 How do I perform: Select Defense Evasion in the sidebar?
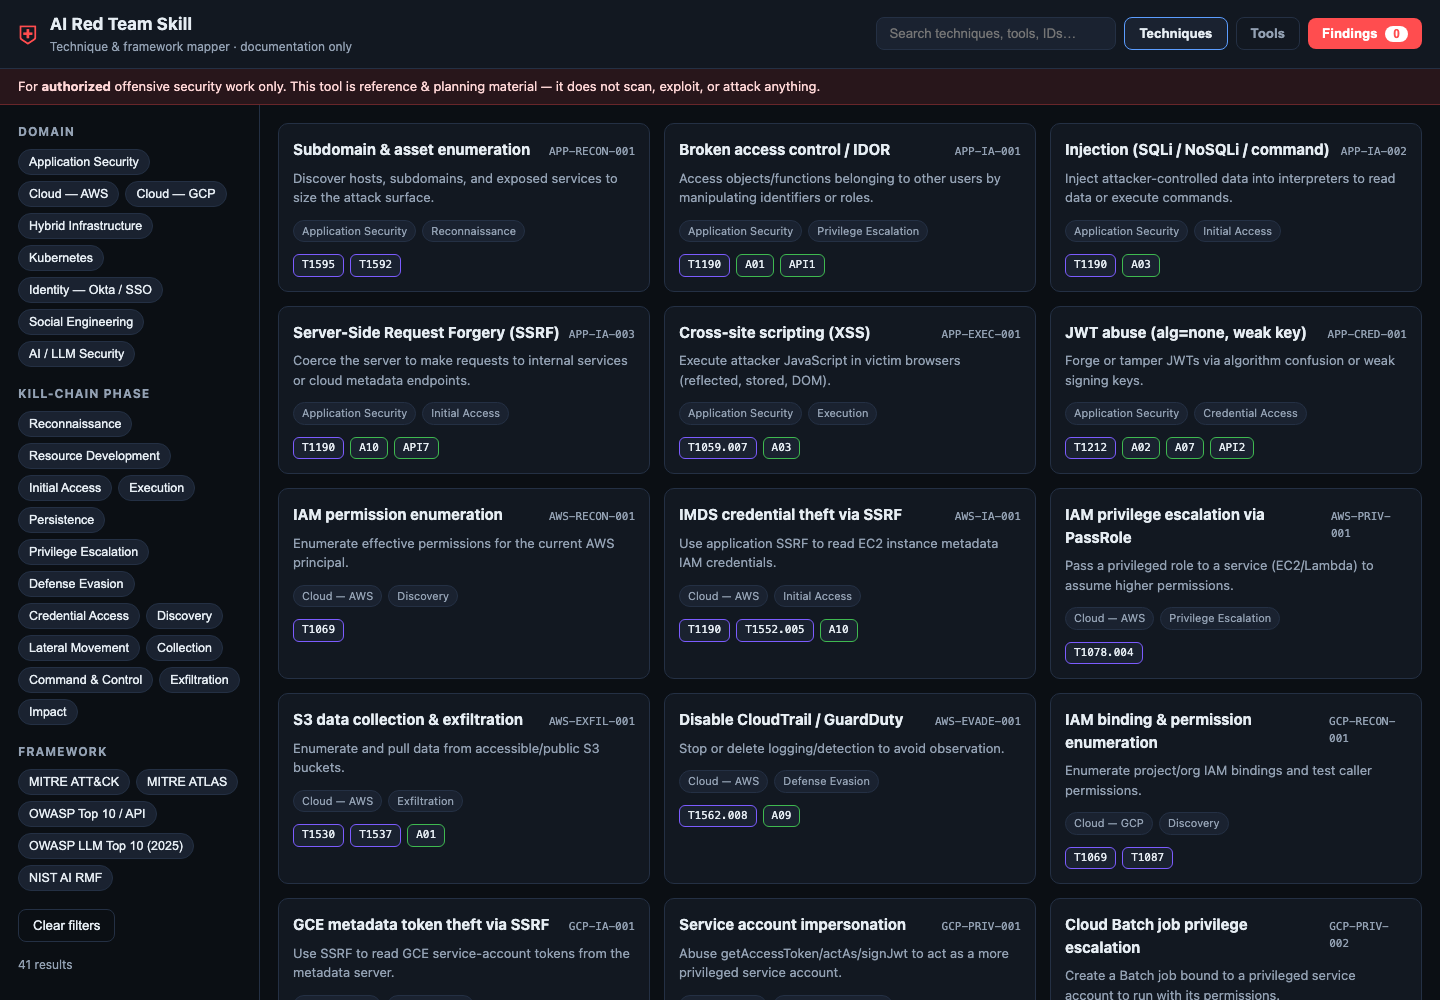tap(76, 584)
